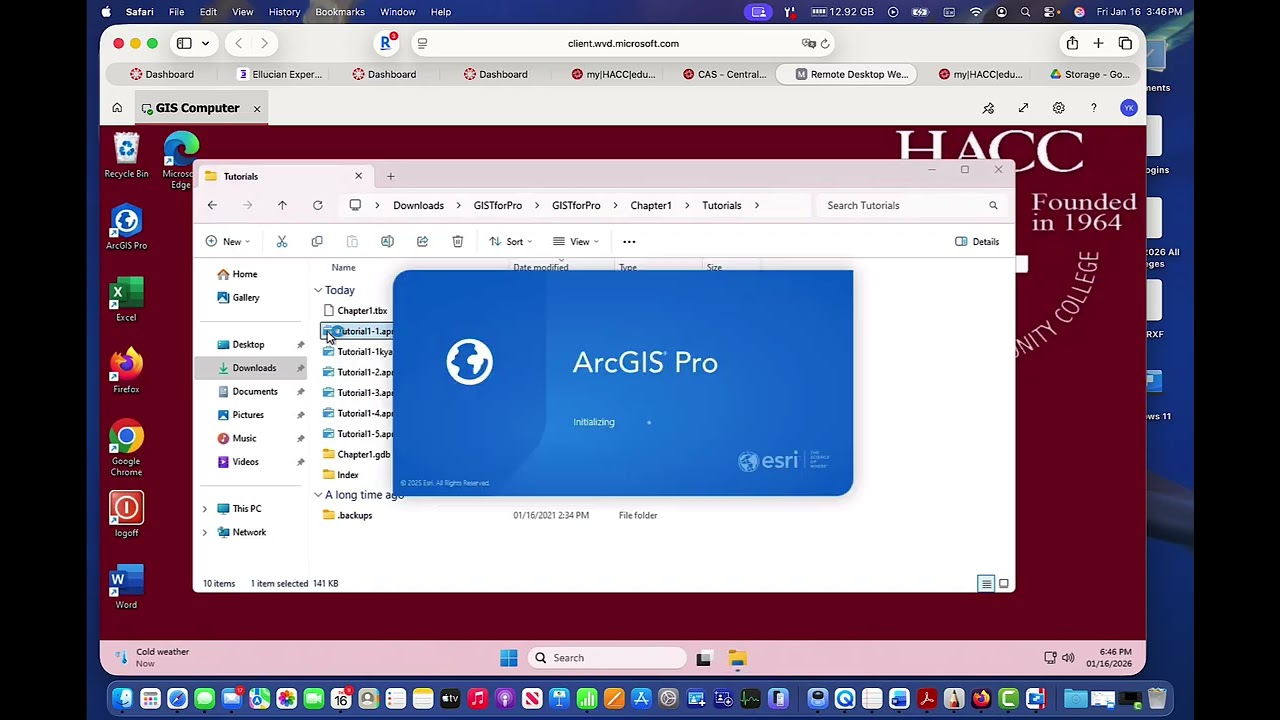Go to Chapter1 in the address path

tap(651, 205)
